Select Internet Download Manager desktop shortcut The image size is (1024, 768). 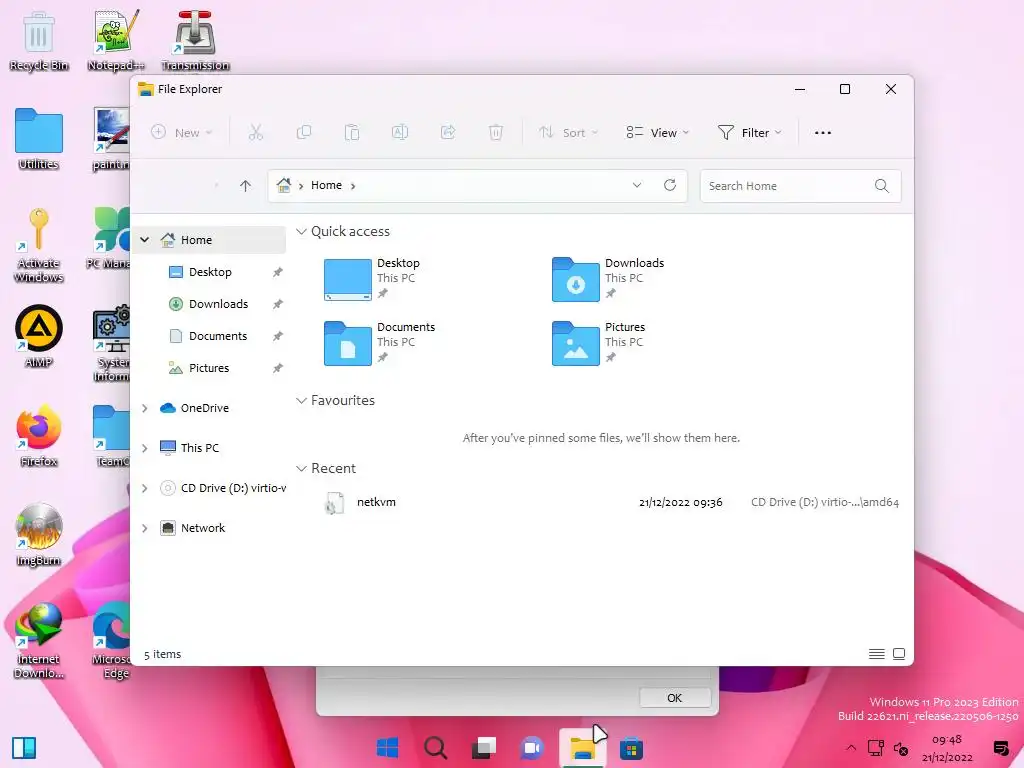(39, 641)
